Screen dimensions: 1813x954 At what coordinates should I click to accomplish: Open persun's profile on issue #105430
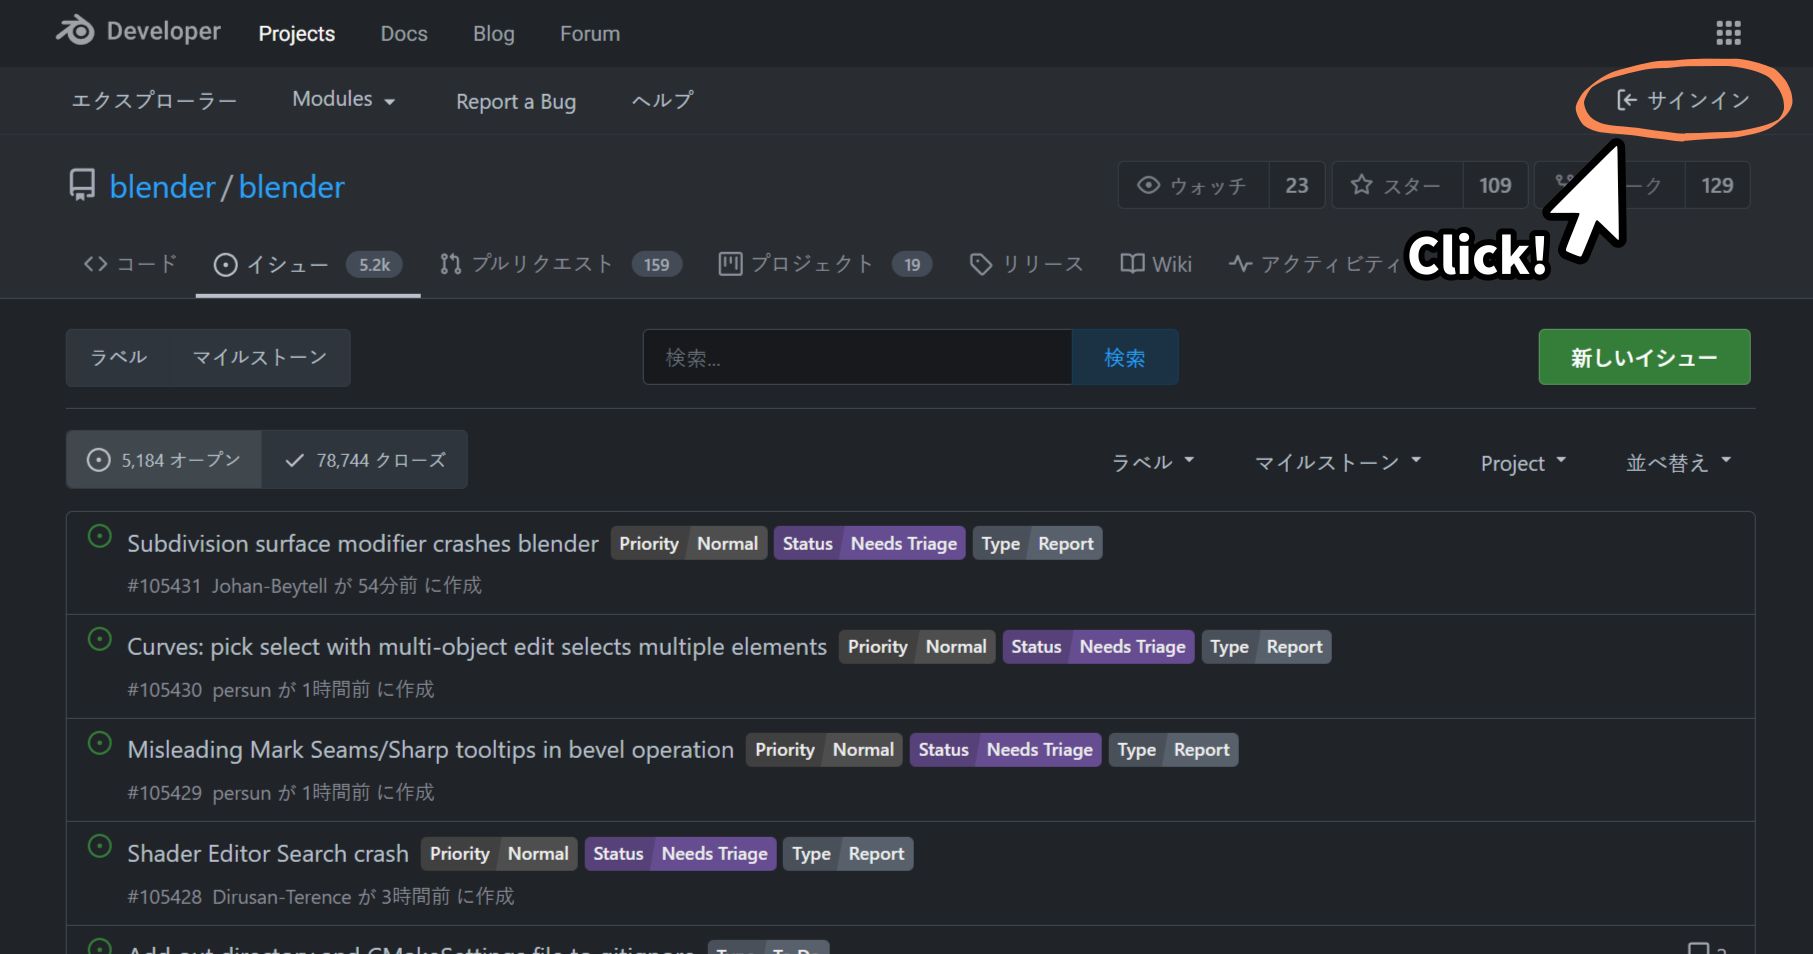[x=242, y=689]
